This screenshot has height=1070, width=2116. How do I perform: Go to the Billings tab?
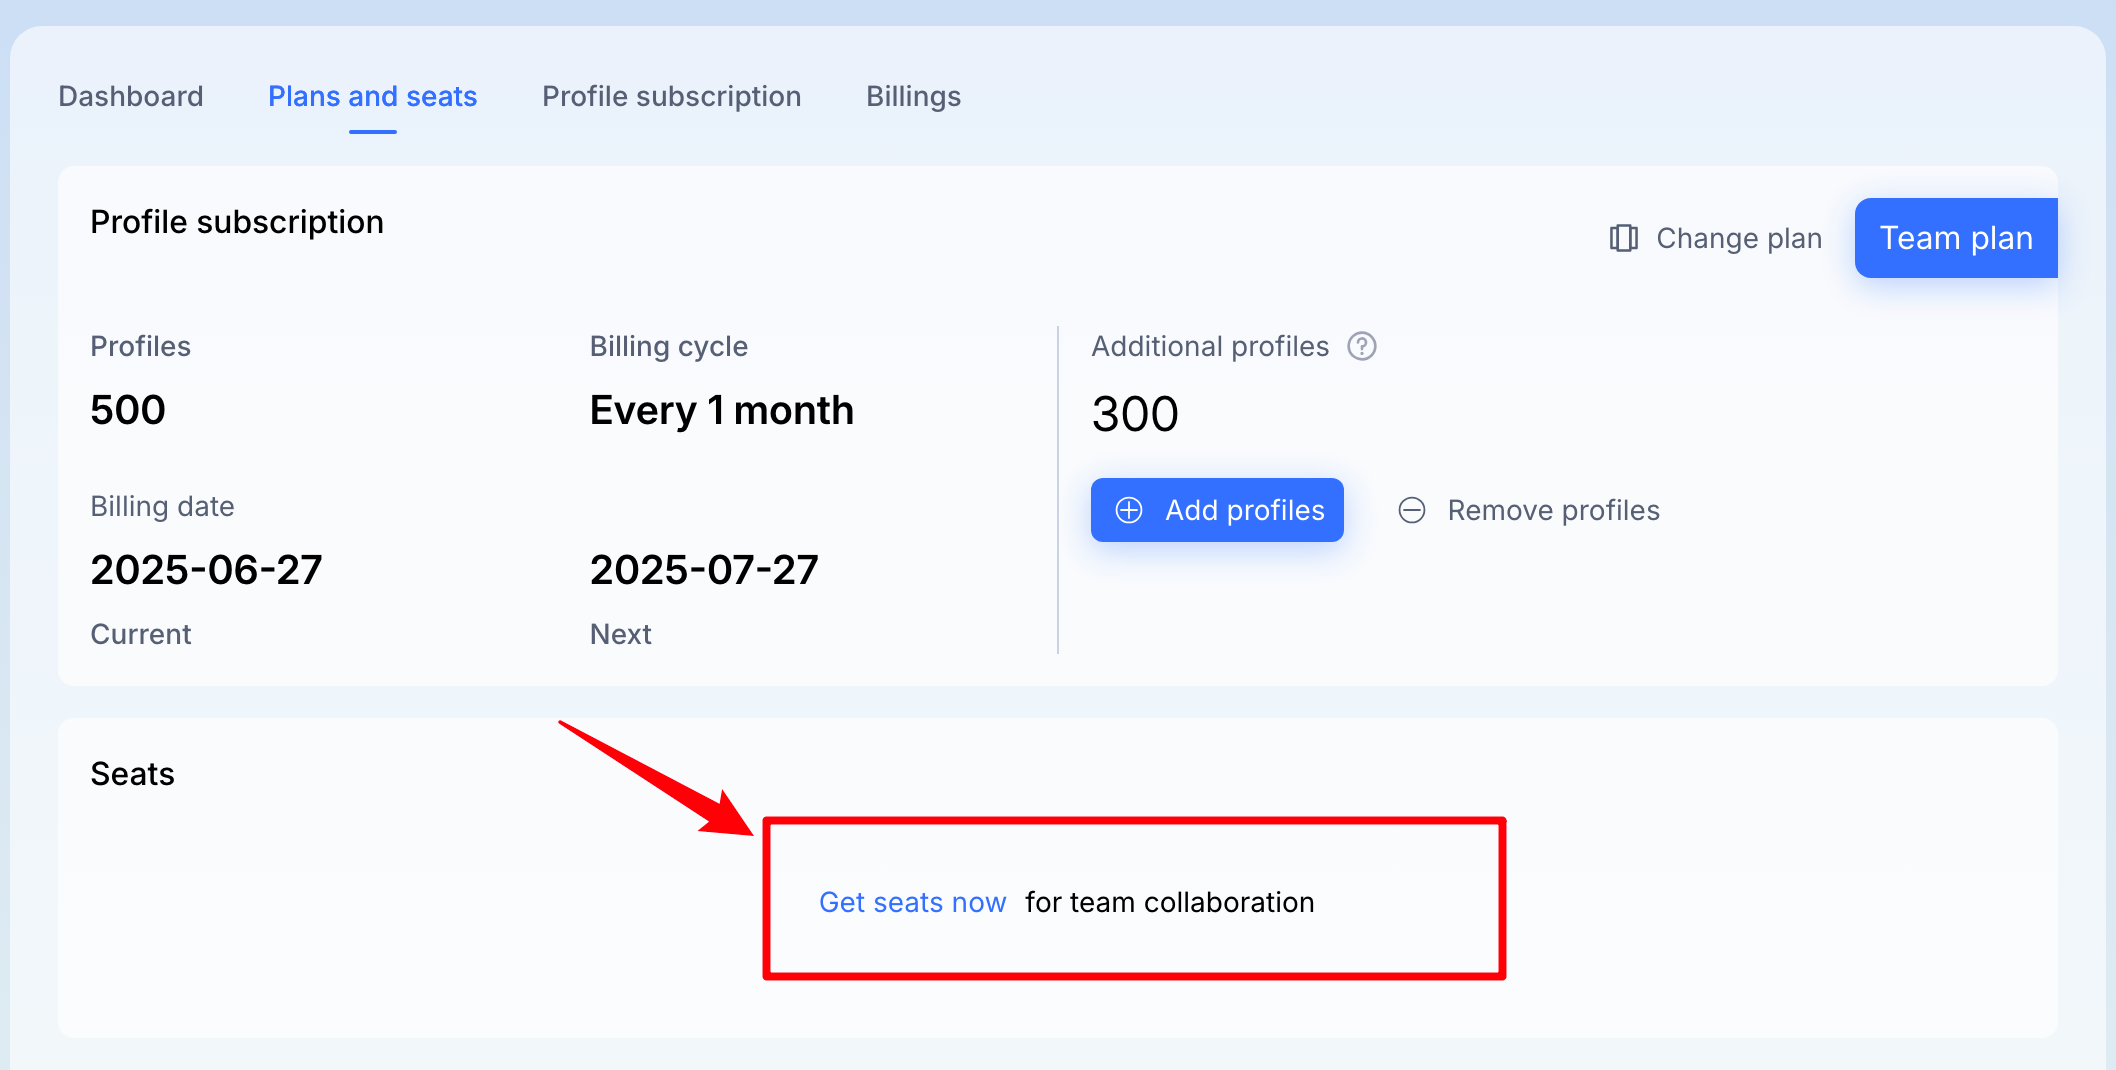tap(914, 96)
